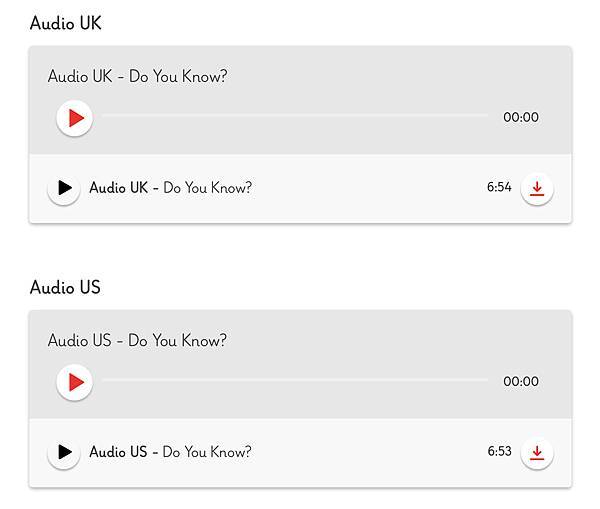Click the 00:00 timer in Audio US player
Screen dimensions: 600x509
coord(521,381)
